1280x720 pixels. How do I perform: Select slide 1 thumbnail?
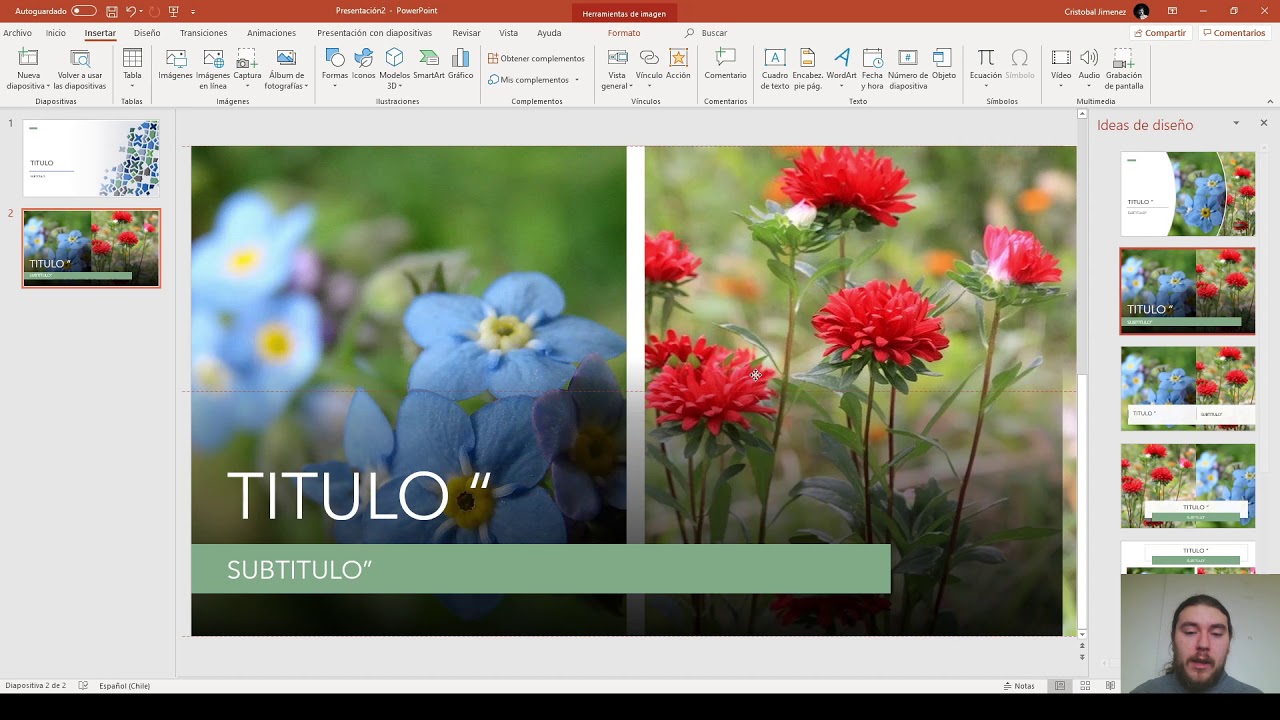pyautogui.click(x=91, y=158)
